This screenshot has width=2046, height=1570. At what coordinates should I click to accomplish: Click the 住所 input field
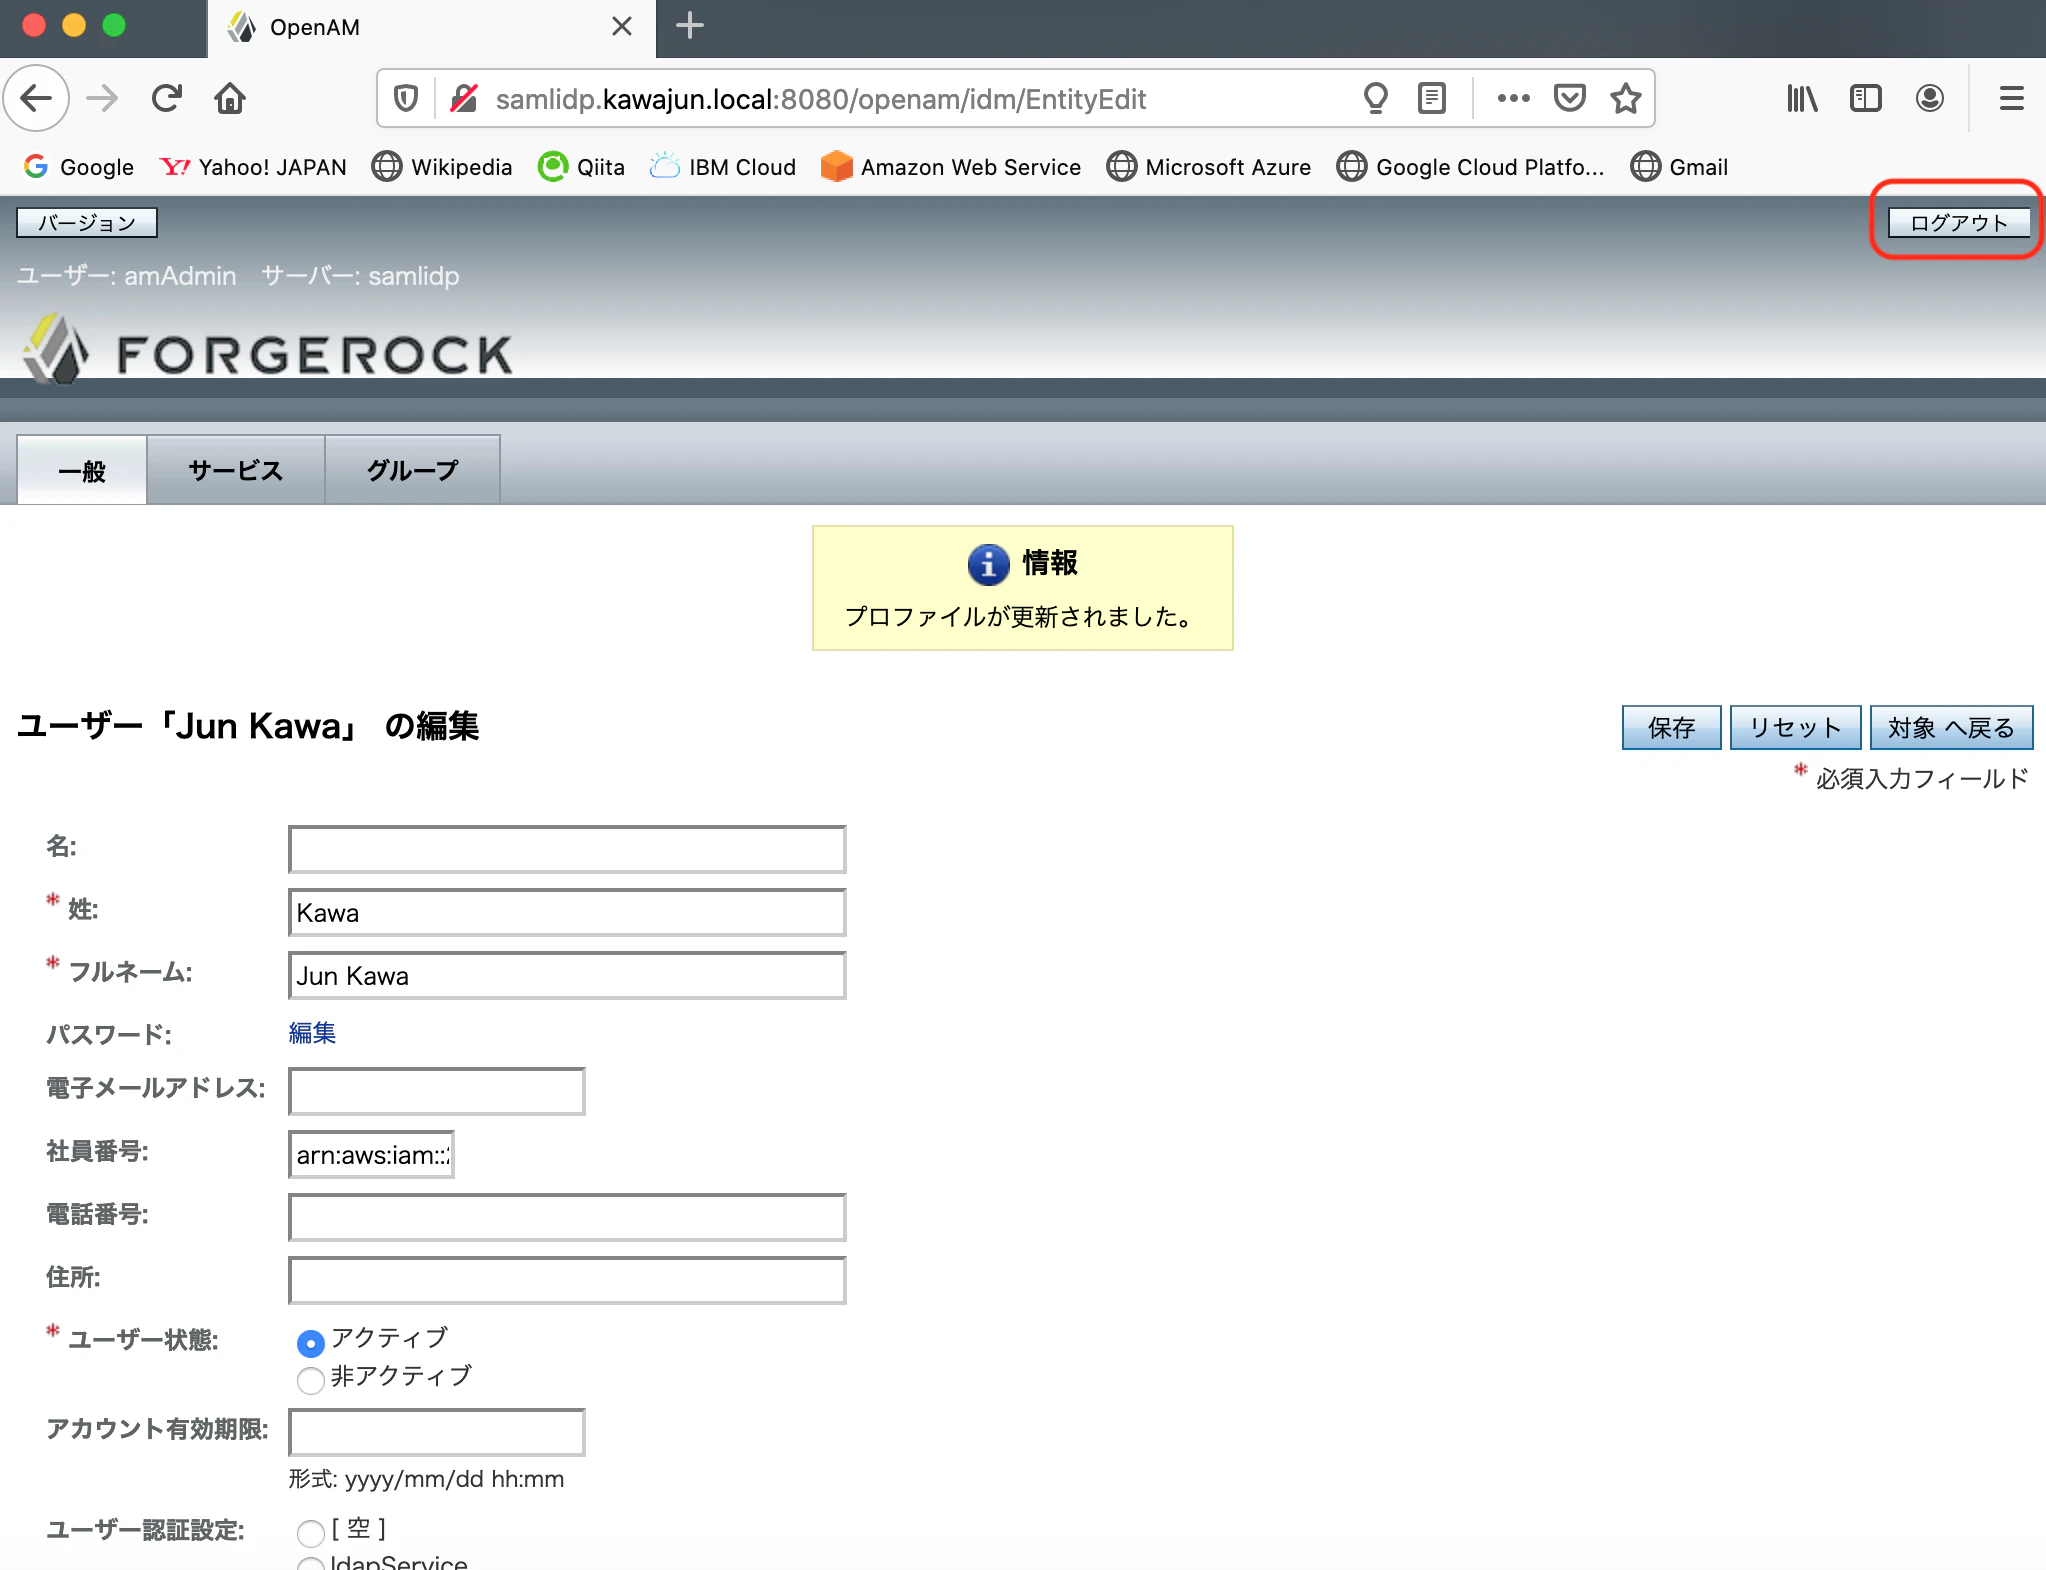(x=567, y=1280)
